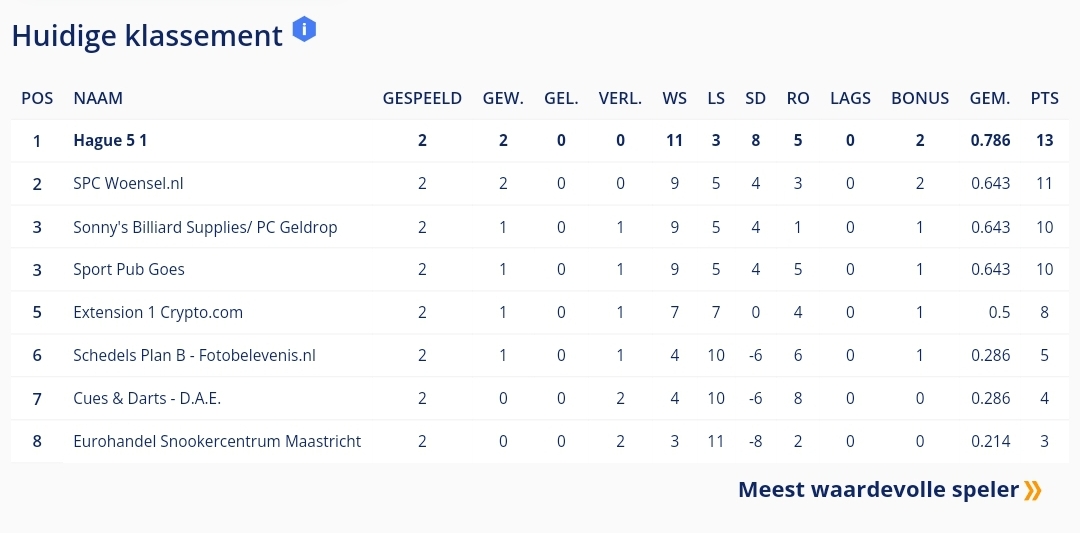Click the Sport Pub Goes team name
1080x533 pixels.
(x=129, y=269)
